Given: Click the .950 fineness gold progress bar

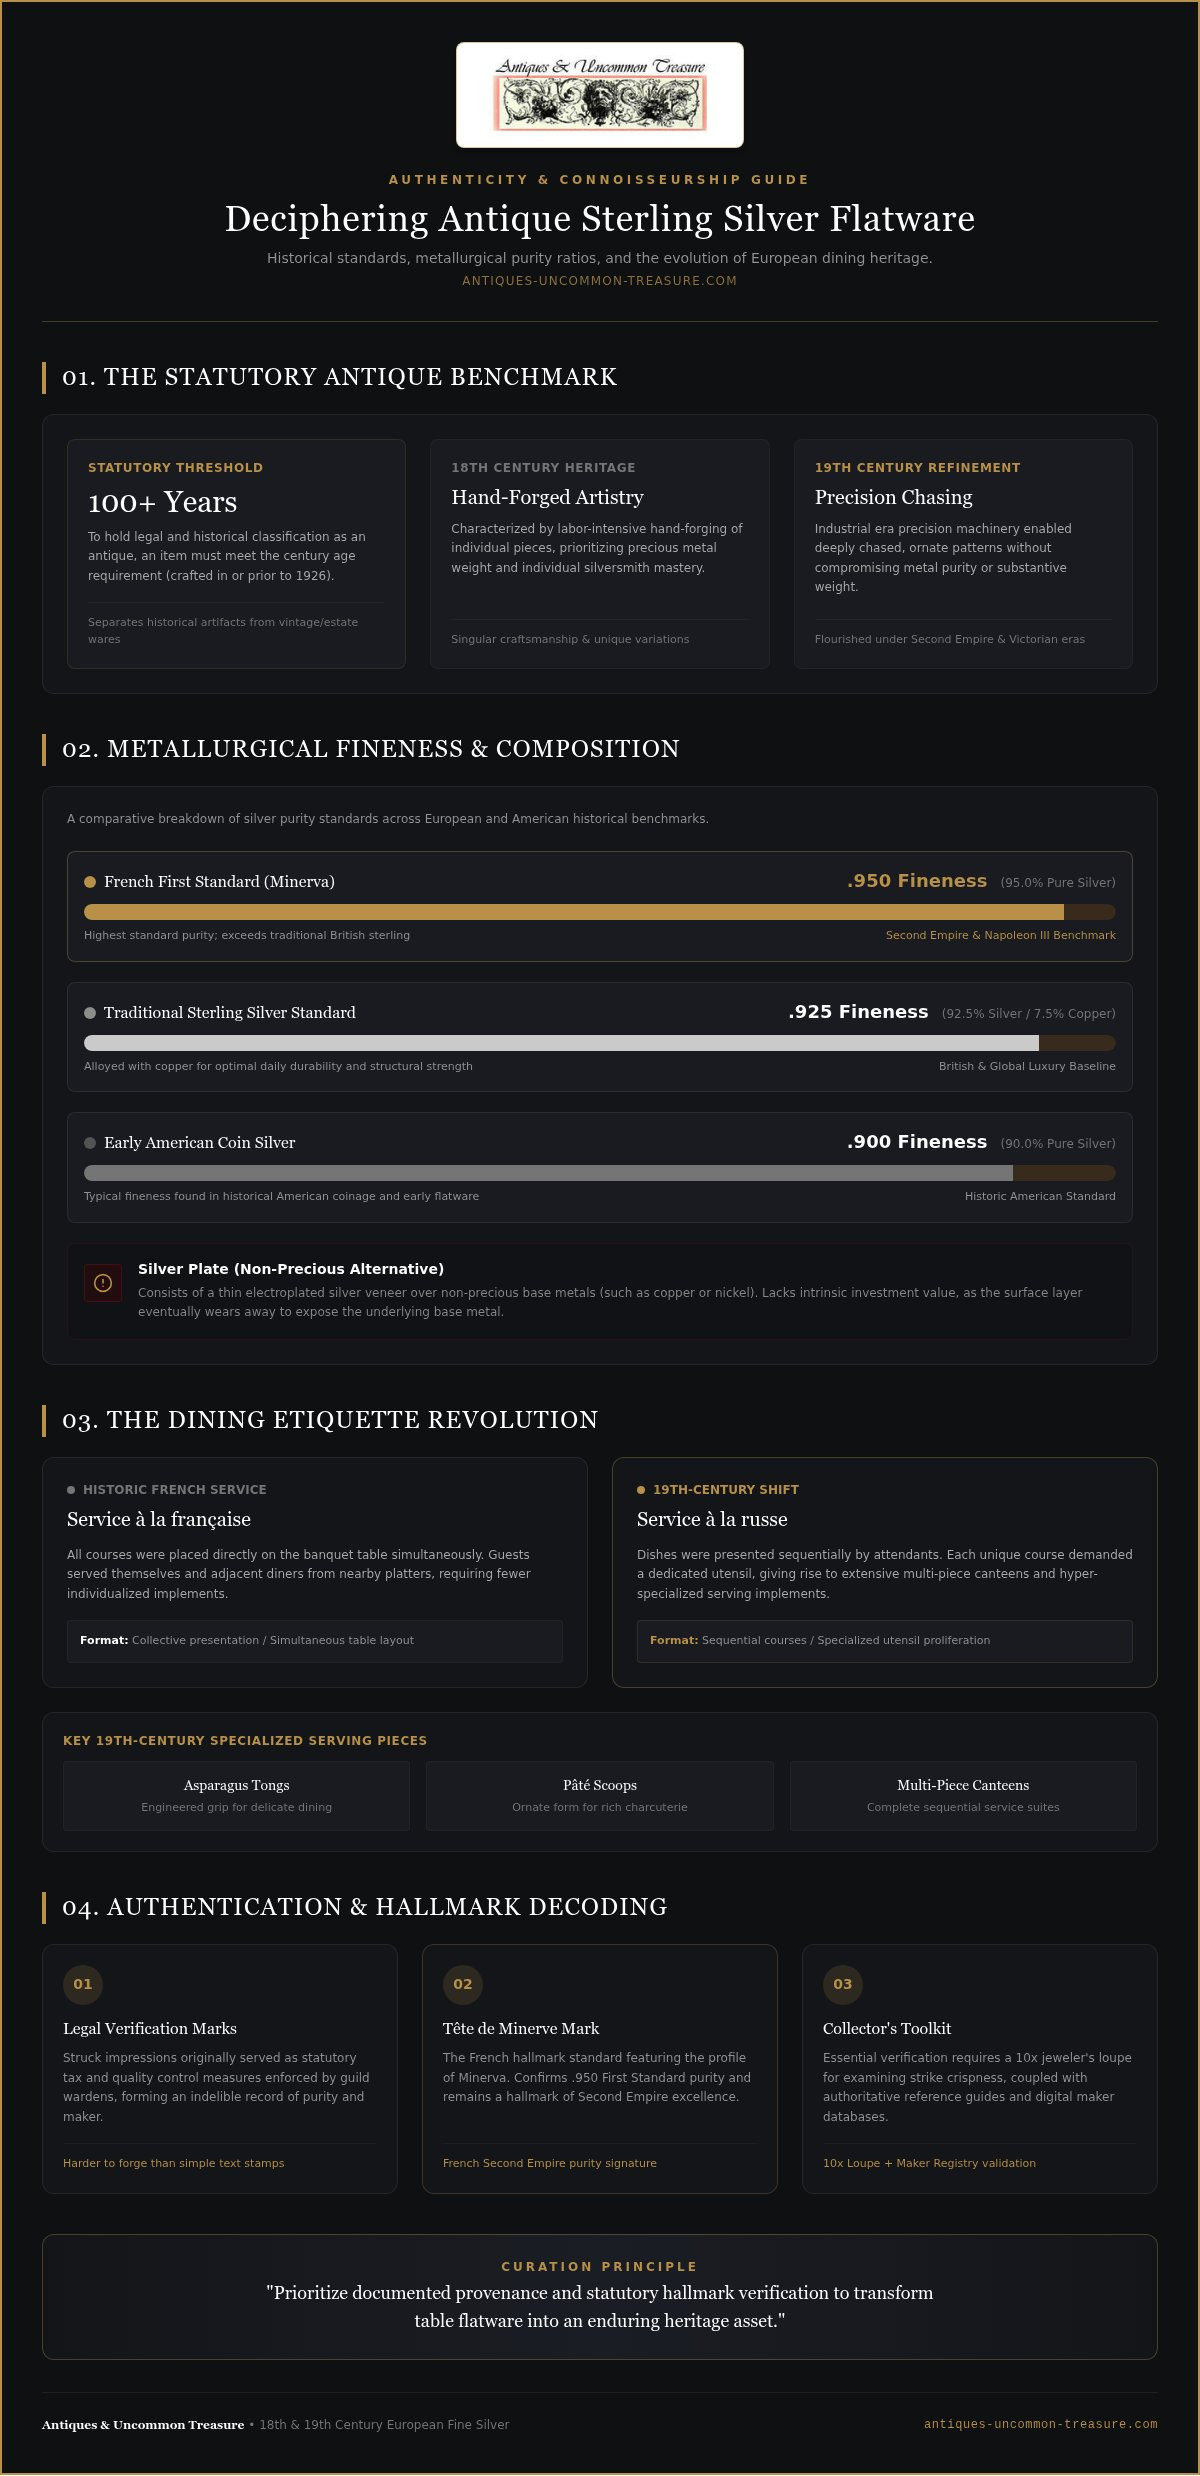Looking at the screenshot, I should pos(600,912).
